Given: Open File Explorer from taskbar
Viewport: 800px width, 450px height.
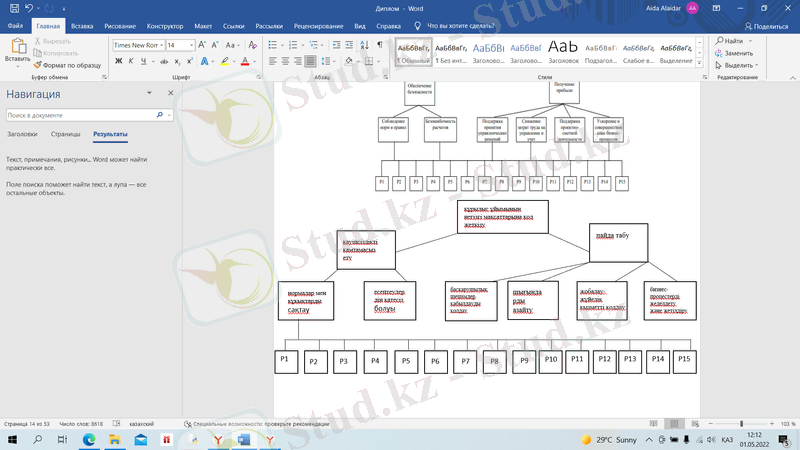Looking at the screenshot, I should [x=114, y=439].
